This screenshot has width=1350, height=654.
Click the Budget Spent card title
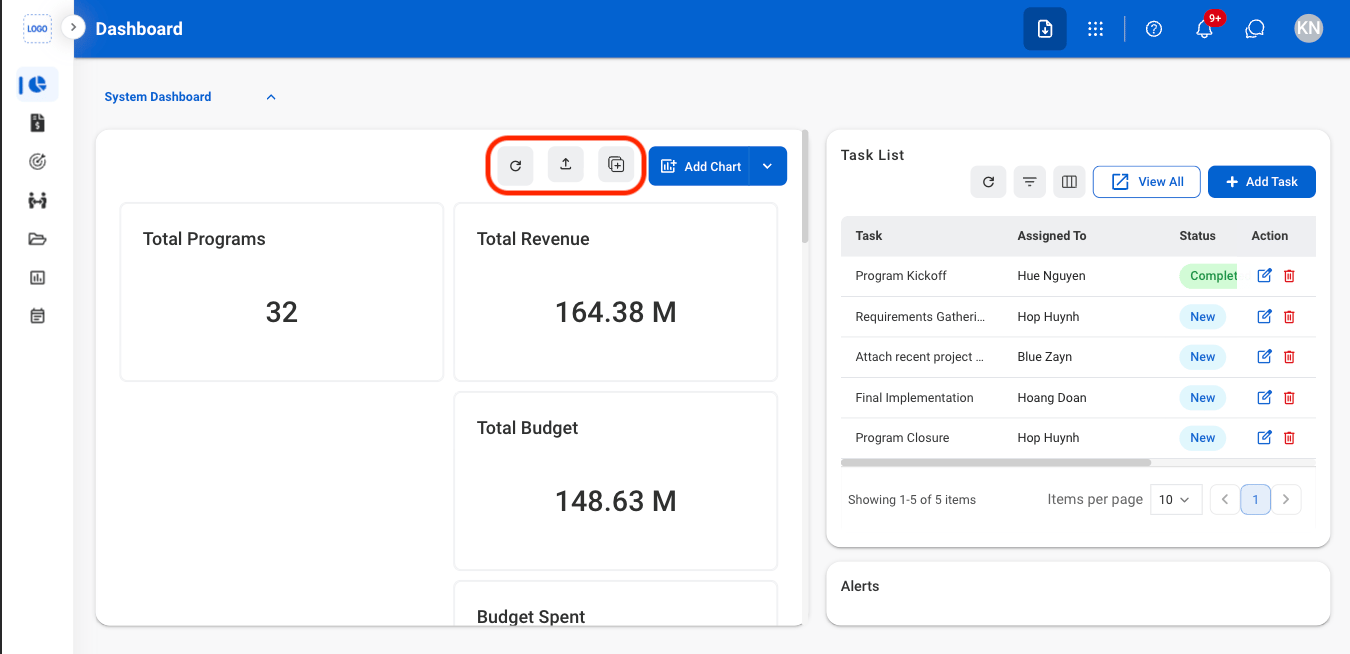(531, 617)
